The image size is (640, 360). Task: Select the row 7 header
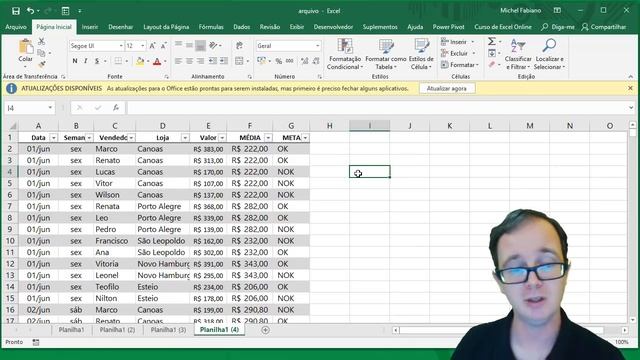9,207
